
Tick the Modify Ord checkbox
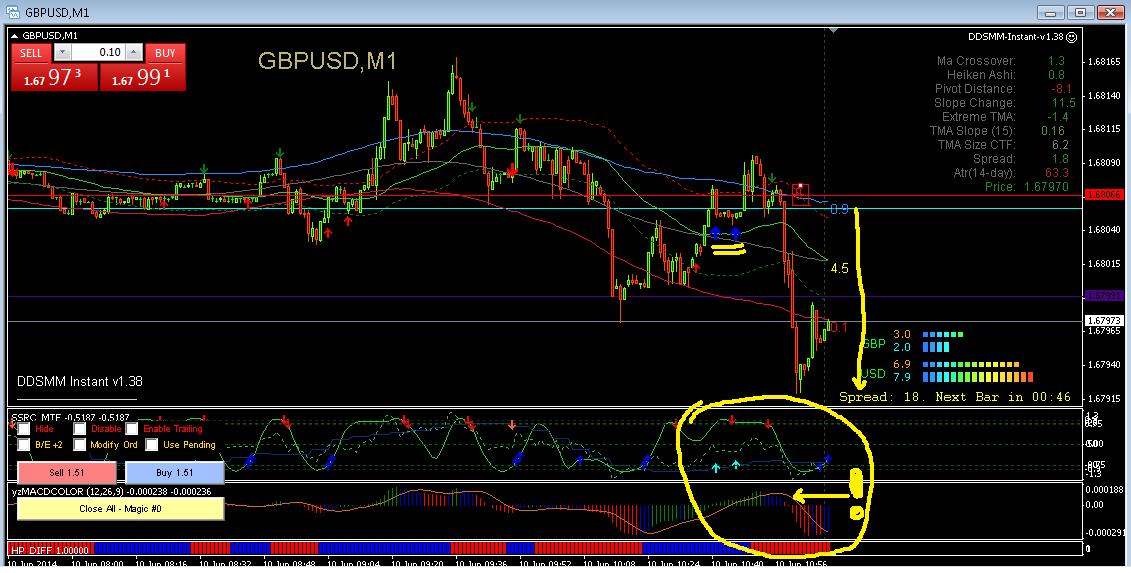80,445
